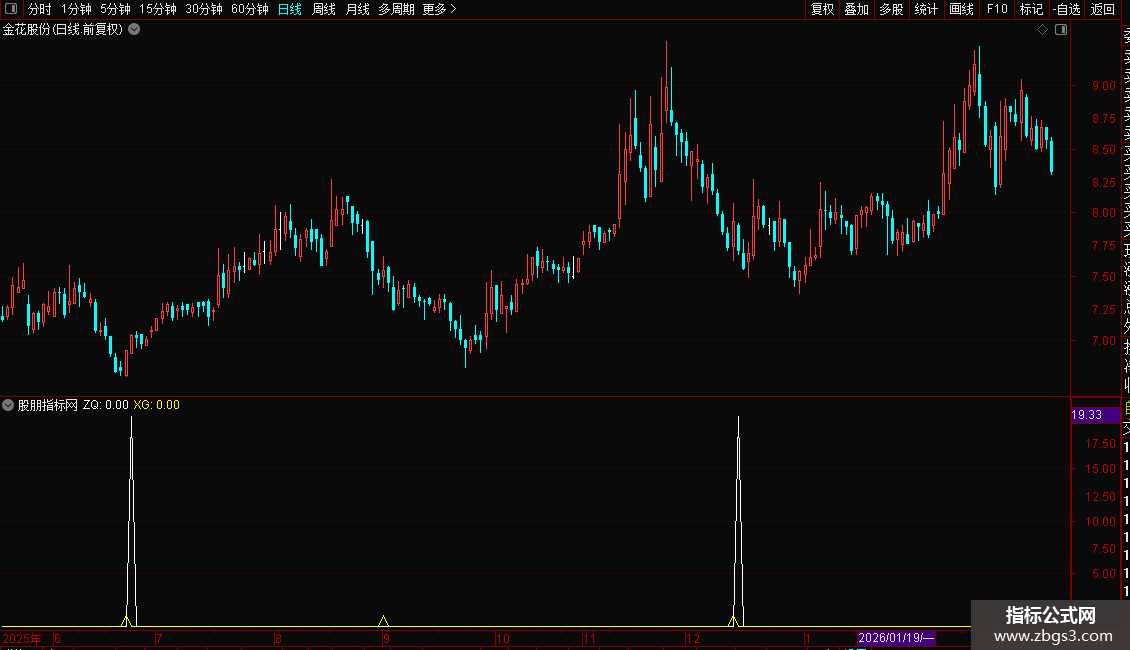
Task: Open 画线 drawing tools
Action: [961, 9]
